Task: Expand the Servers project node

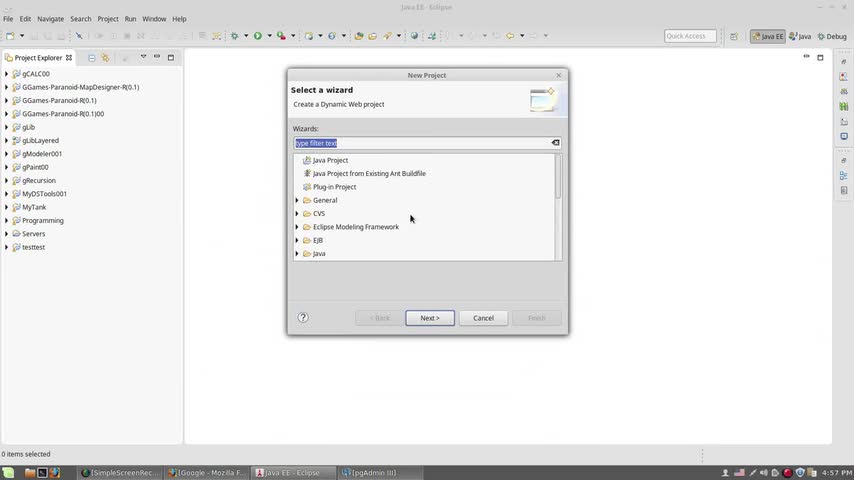Action: [7, 234]
